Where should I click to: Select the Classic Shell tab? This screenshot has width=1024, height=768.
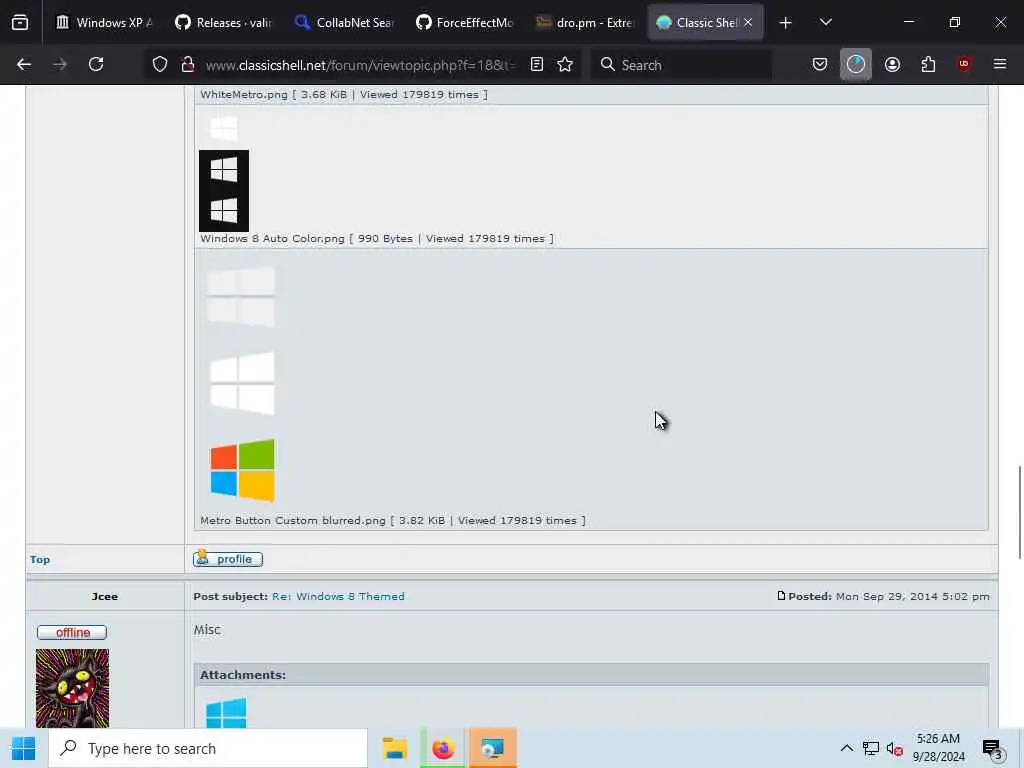(x=697, y=23)
